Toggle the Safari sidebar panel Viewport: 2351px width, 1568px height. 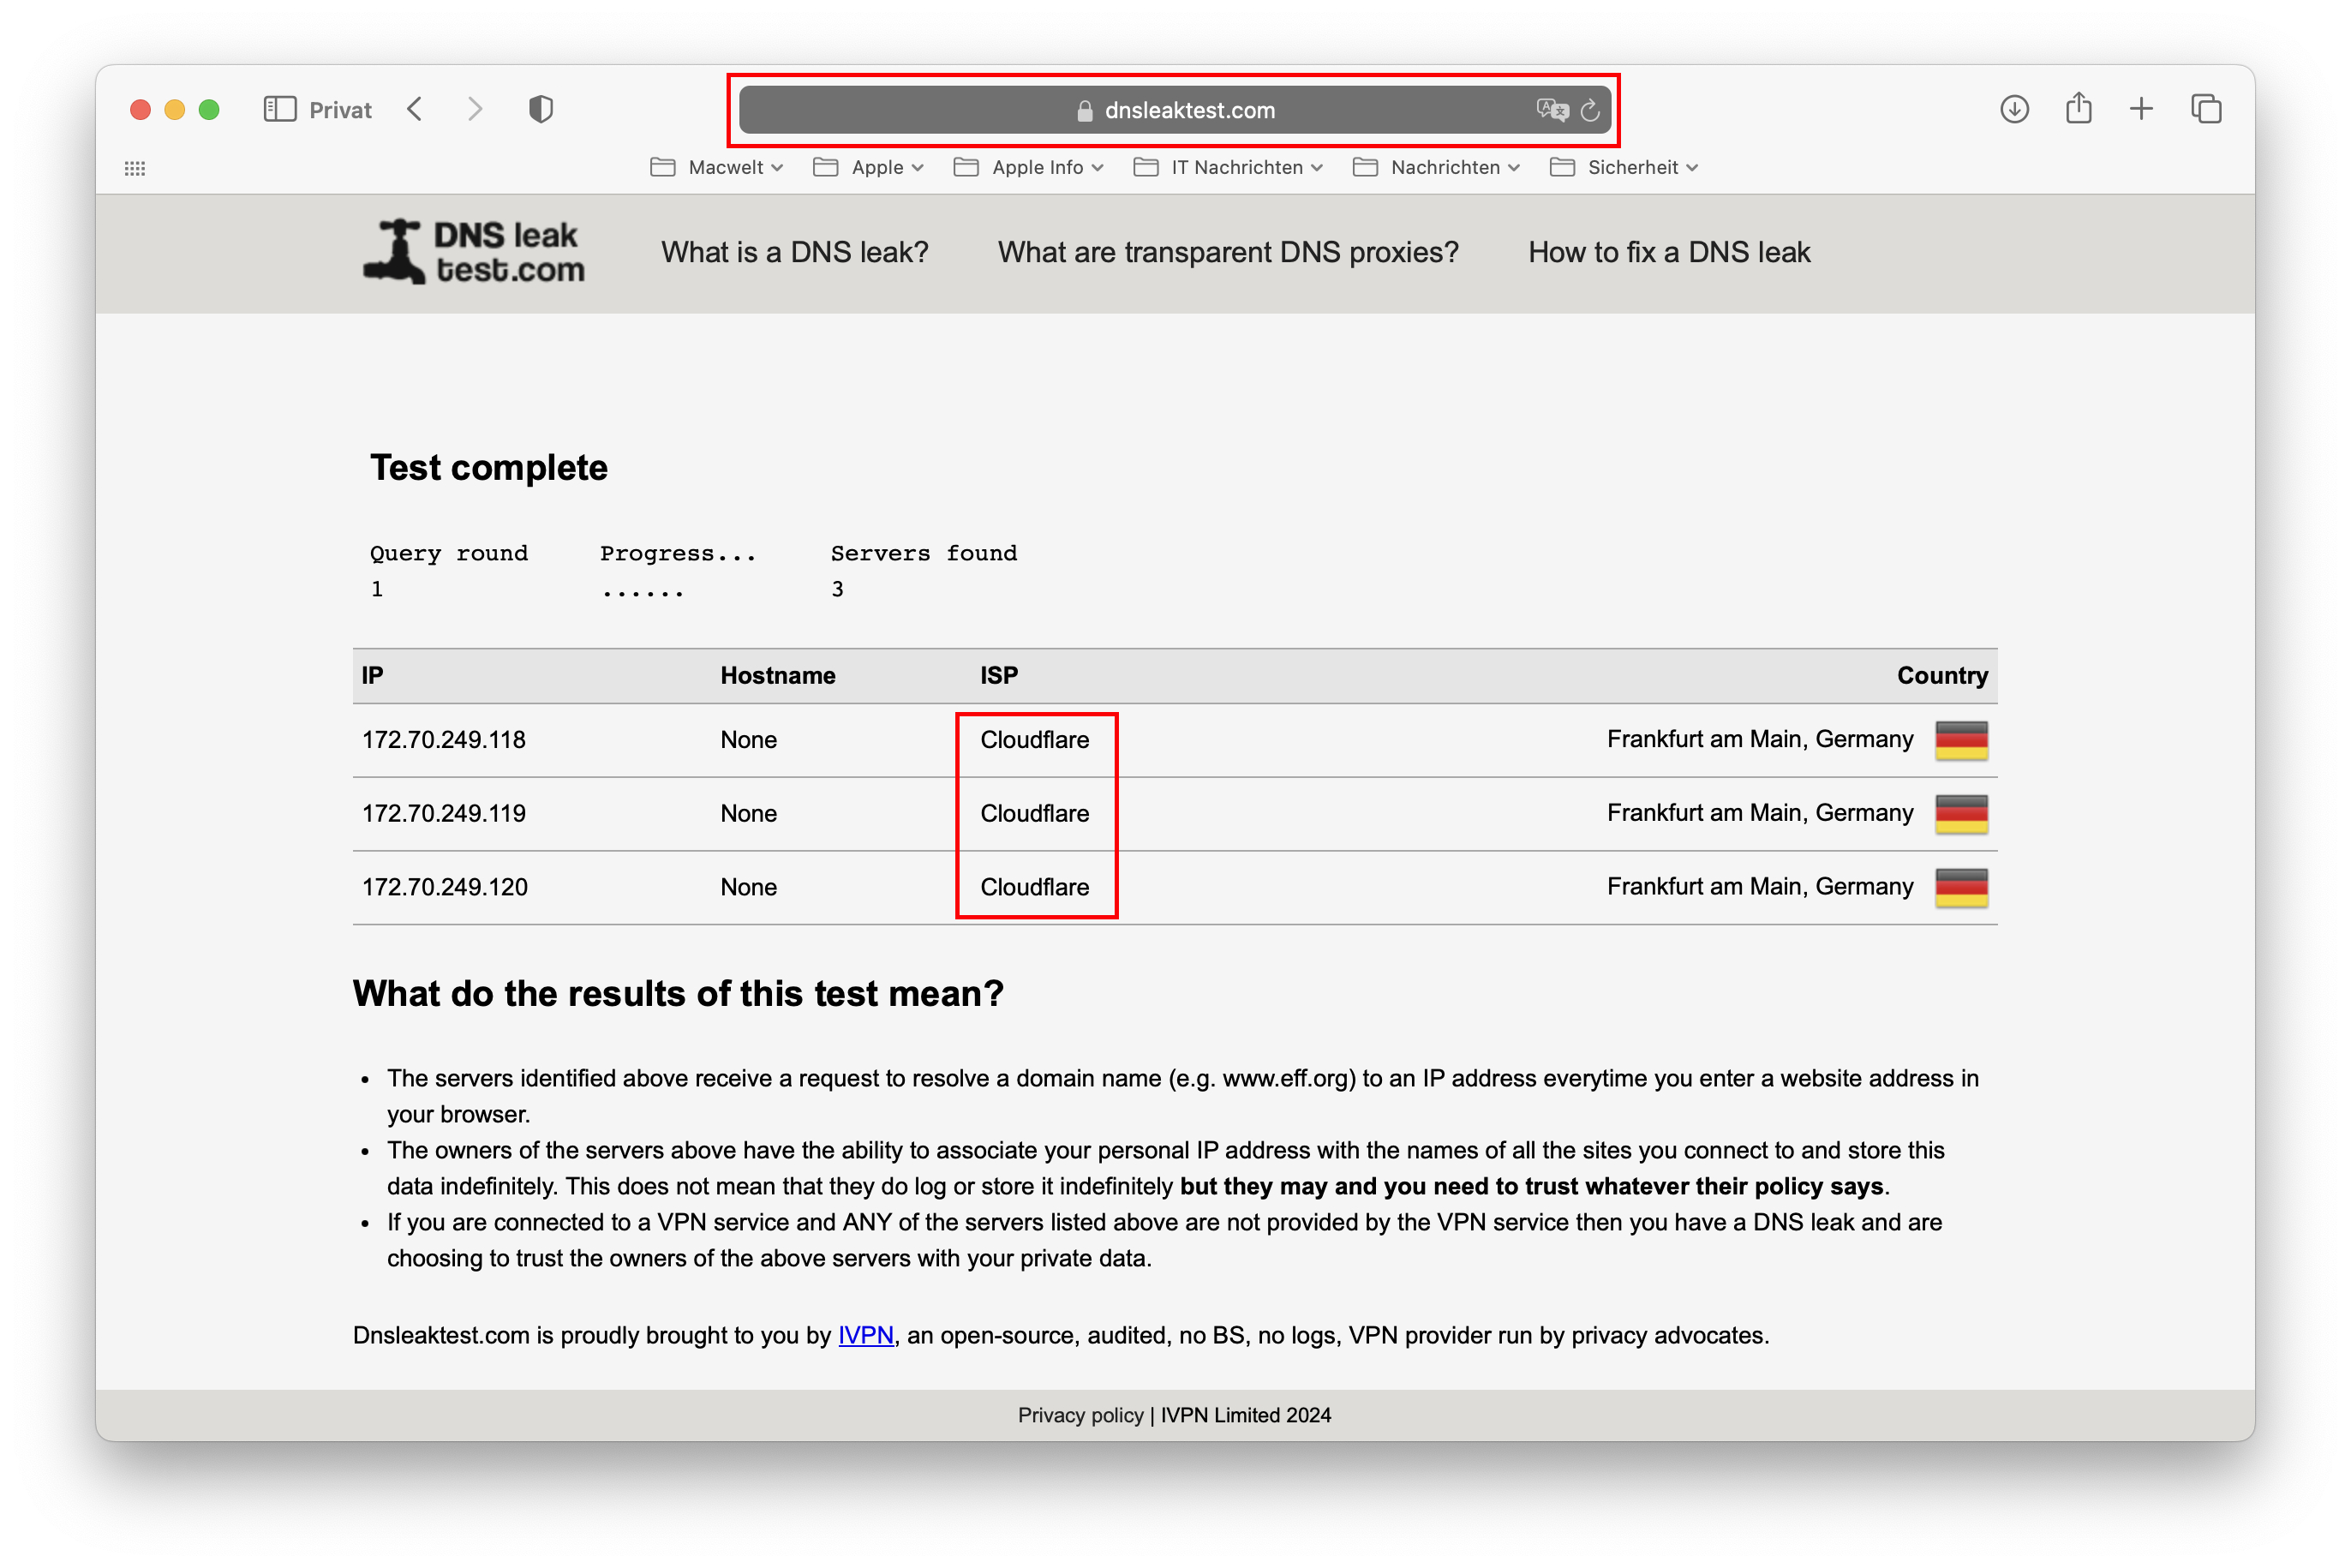(279, 109)
